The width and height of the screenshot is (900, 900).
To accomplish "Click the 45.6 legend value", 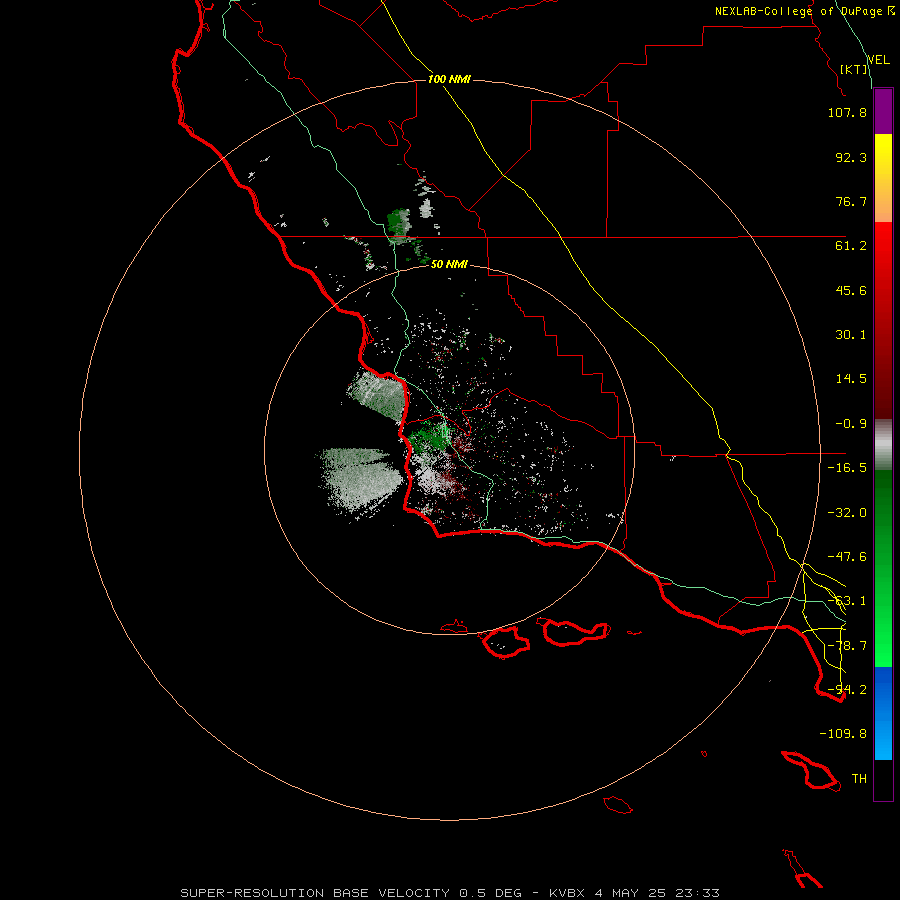I will (x=851, y=290).
